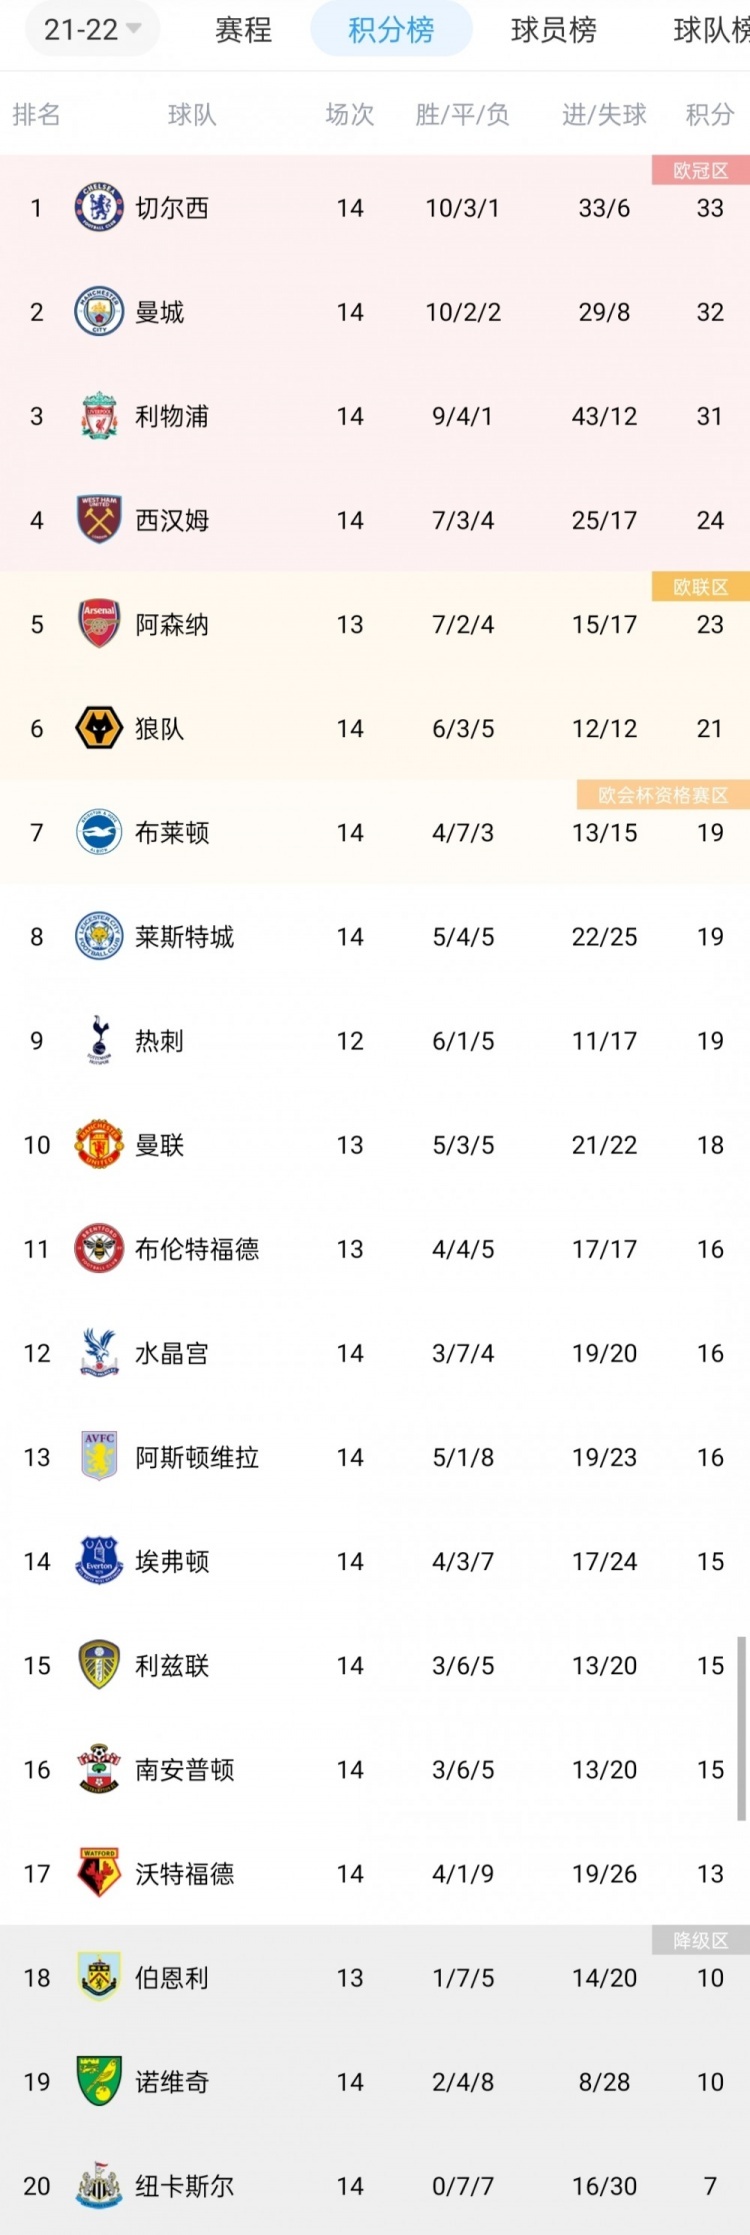Open the 球员榜 tab
The width and height of the screenshot is (750, 2235).
pos(553,30)
